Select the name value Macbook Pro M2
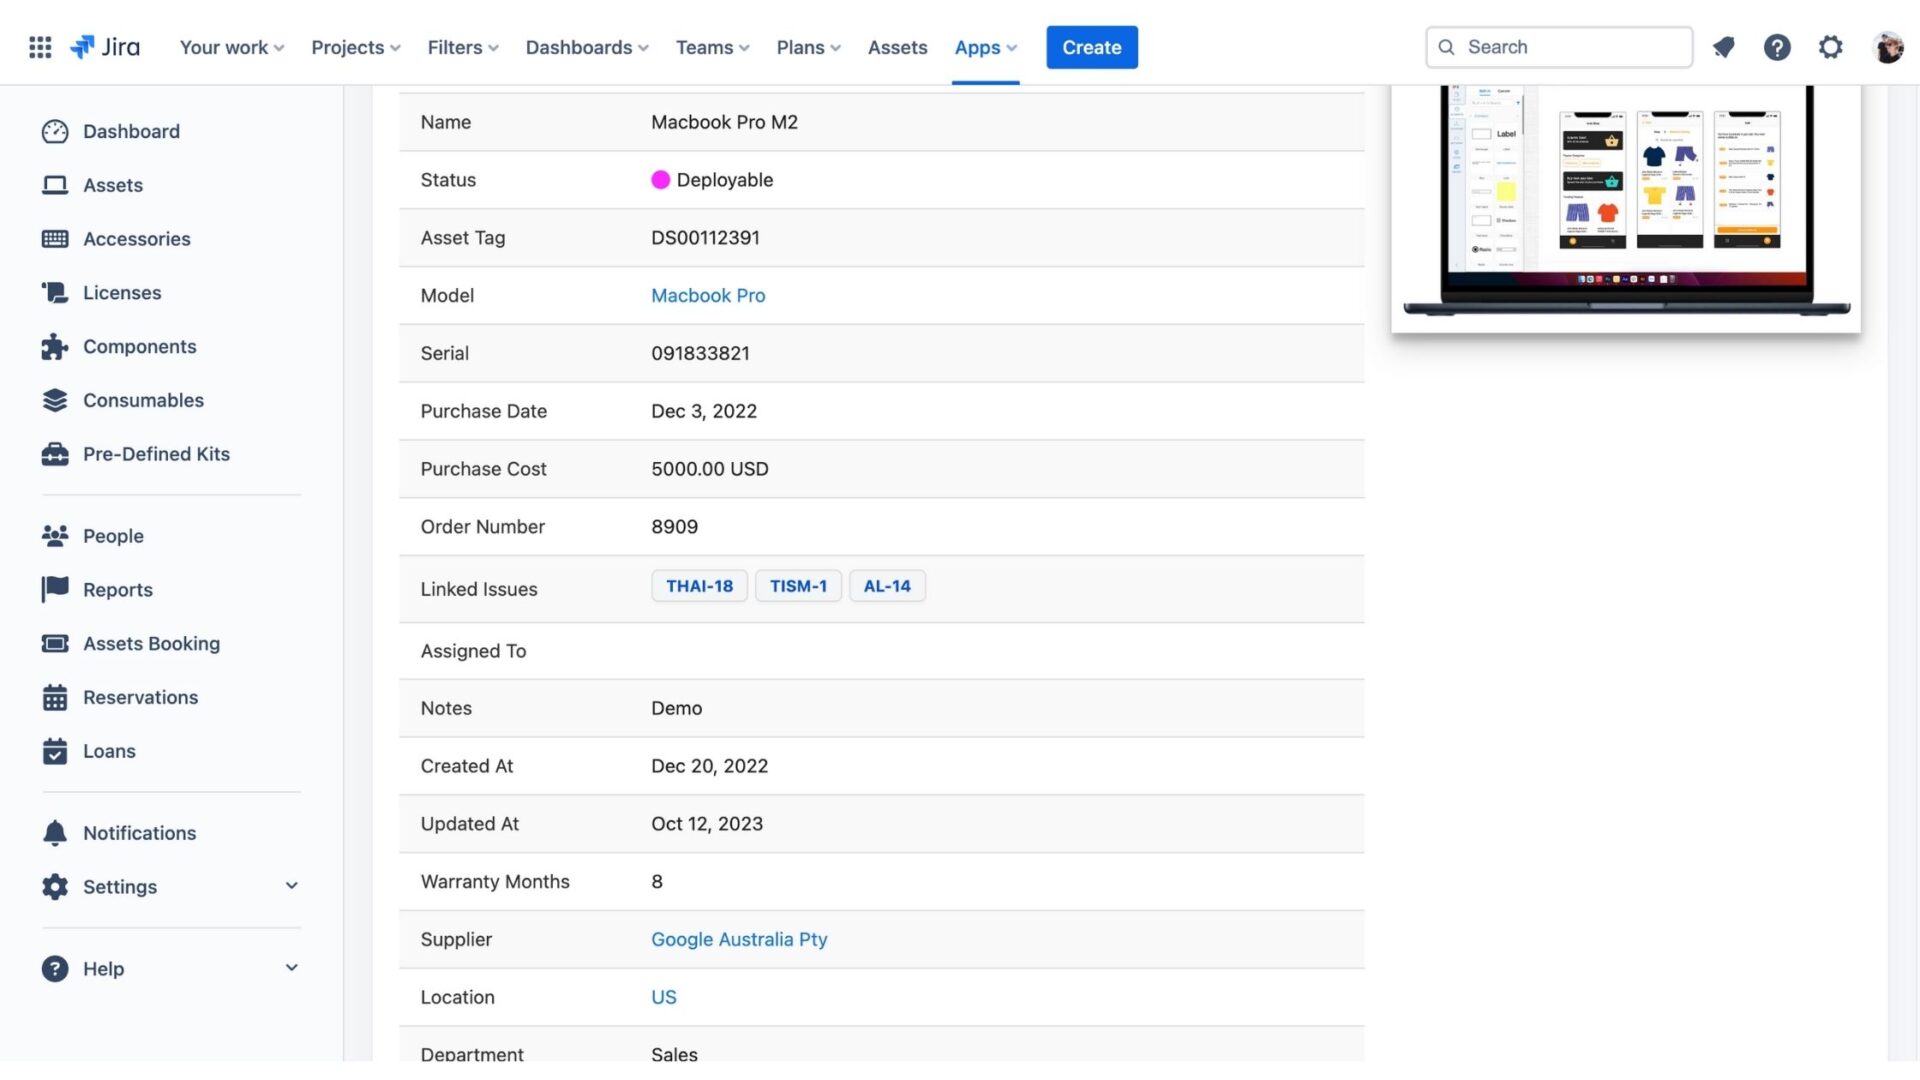This screenshot has height=1080, width=1920. point(724,122)
